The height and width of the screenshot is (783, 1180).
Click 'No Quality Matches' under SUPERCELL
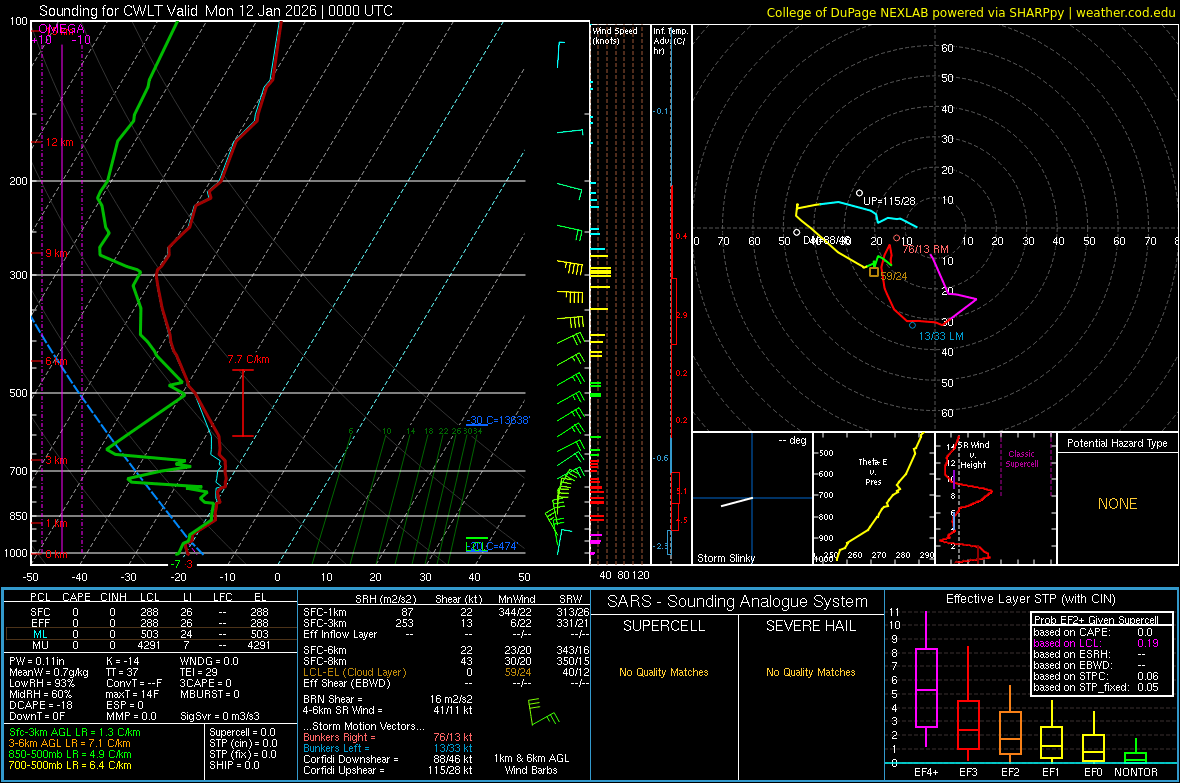click(x=664, y=672)
